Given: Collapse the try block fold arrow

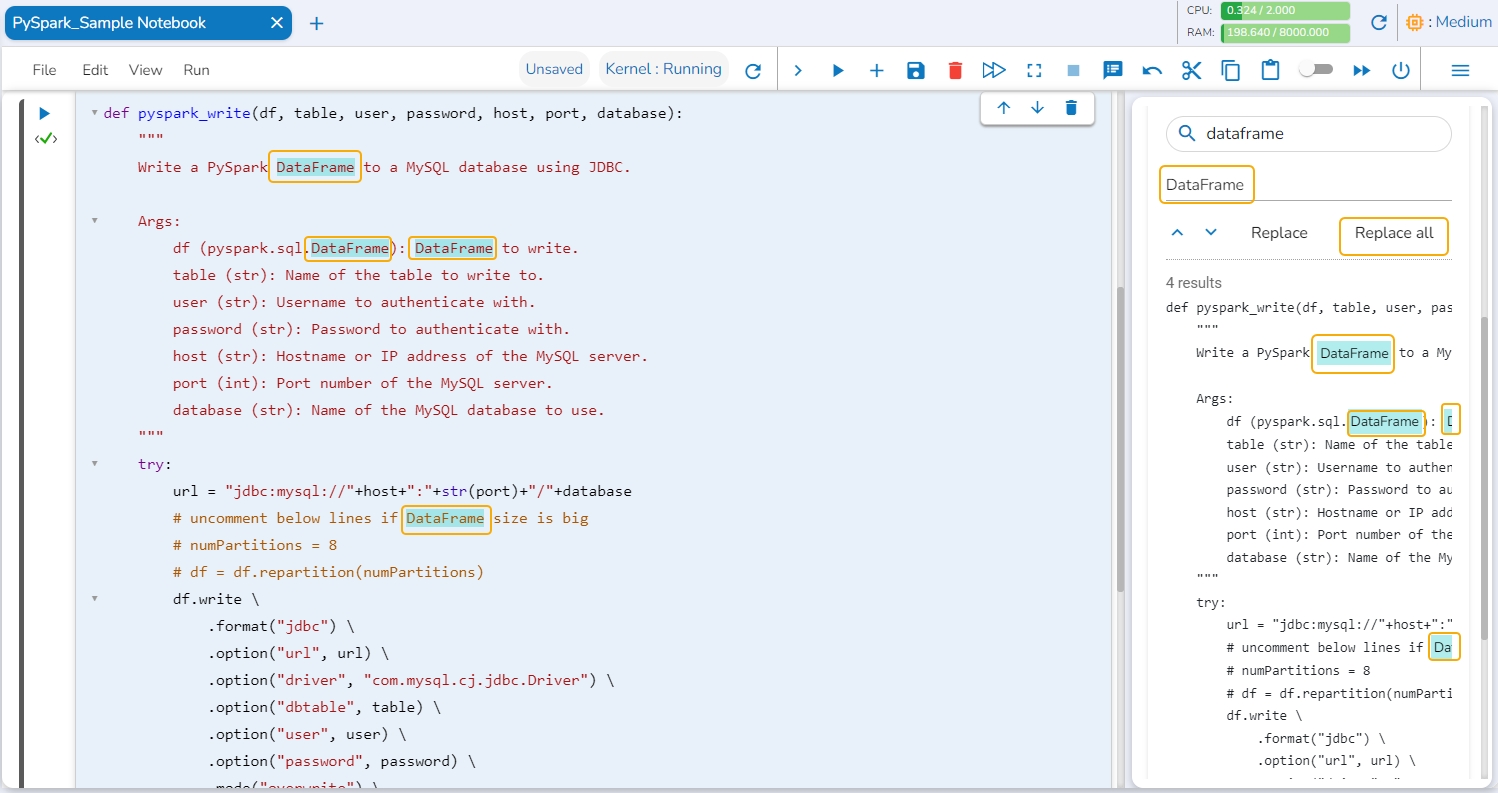Looking at the screenshot, I should 94,464.
